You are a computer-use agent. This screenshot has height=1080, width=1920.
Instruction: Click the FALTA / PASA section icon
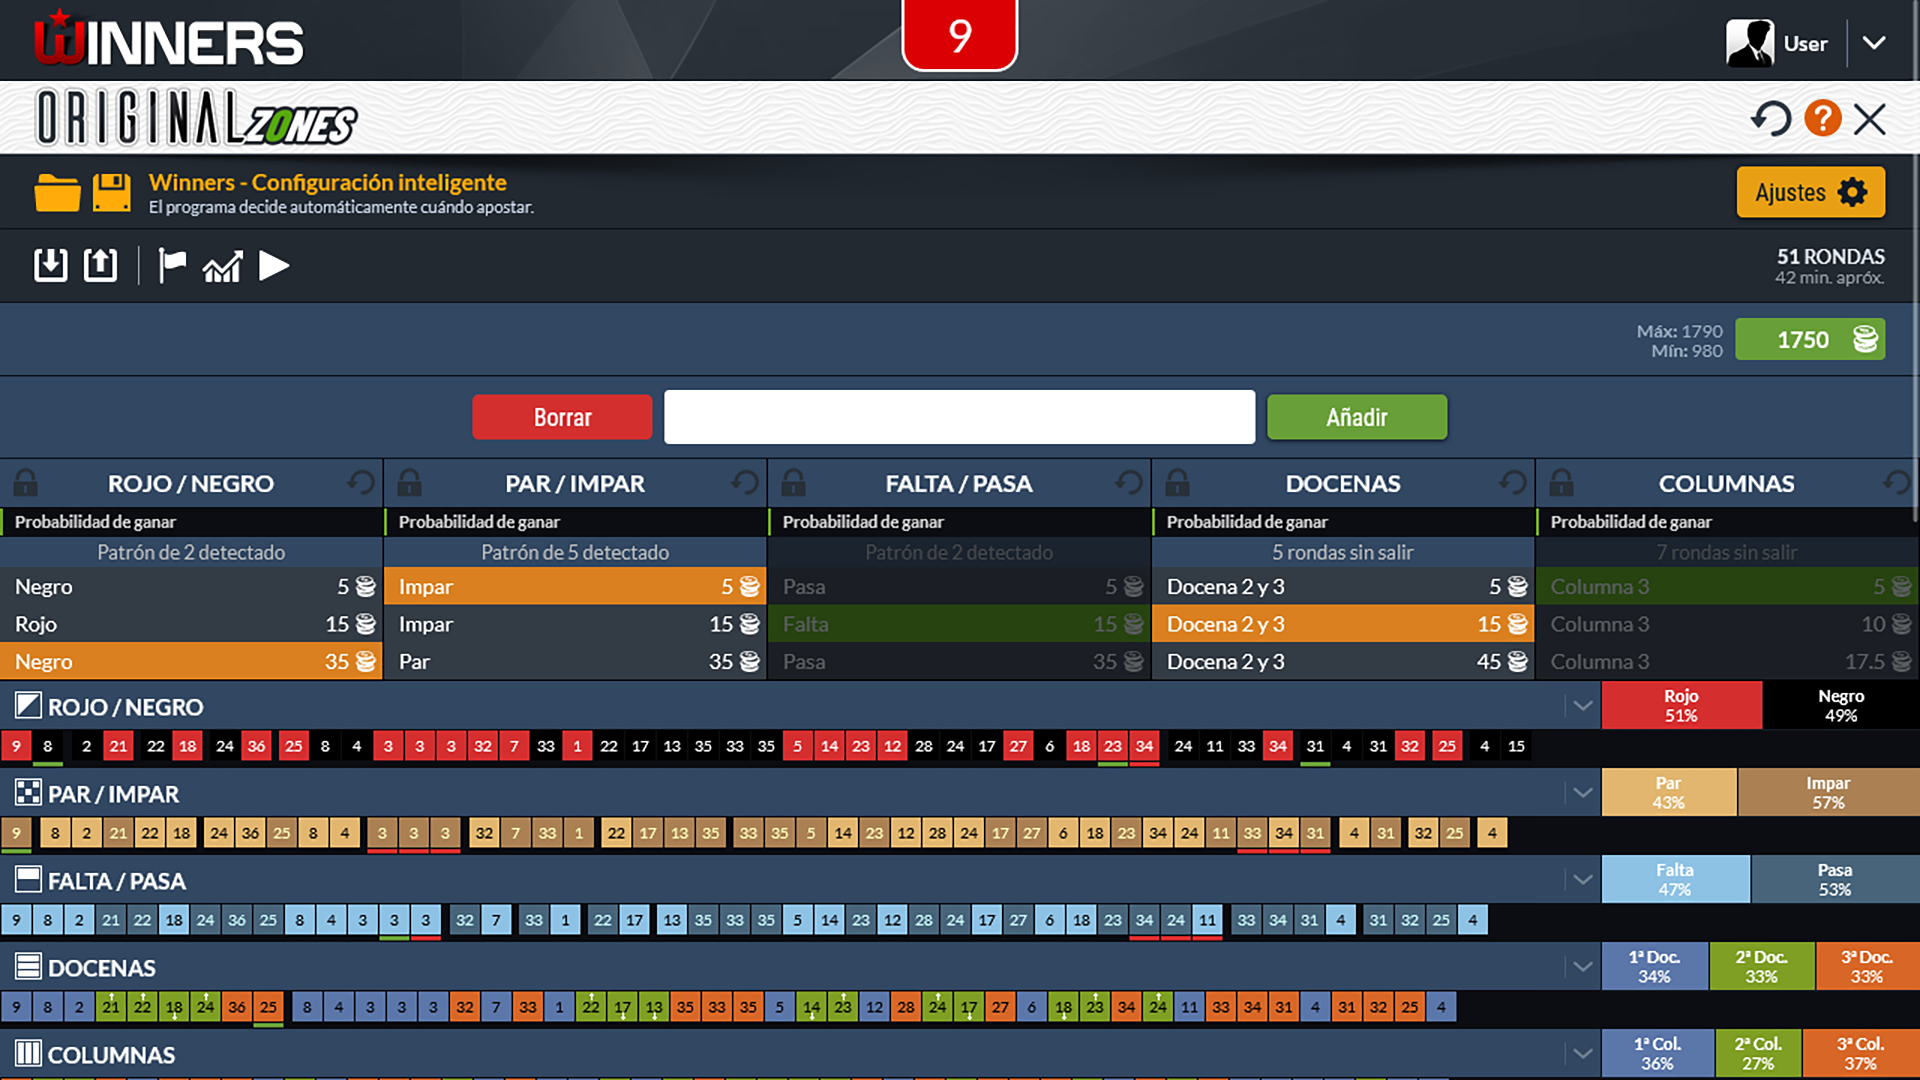click(28, 880)
